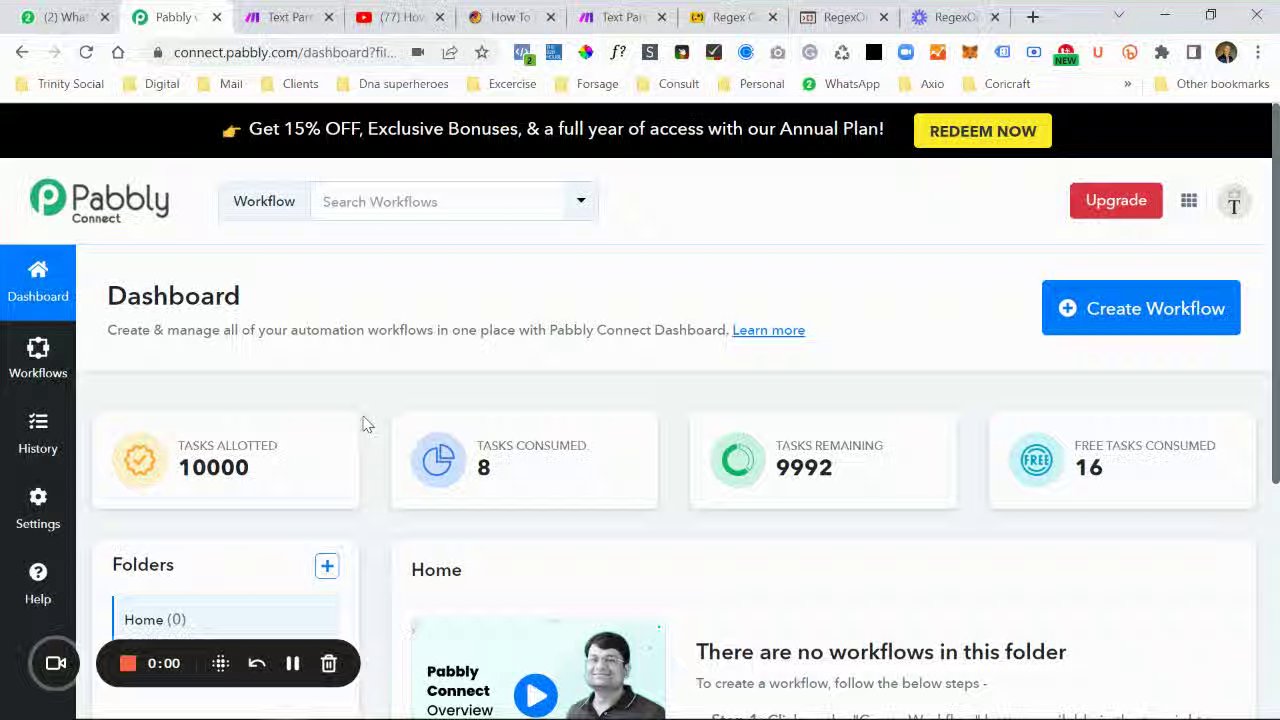Click the Tasks Remaining ring icon
1280x720 pixels.
737,460
